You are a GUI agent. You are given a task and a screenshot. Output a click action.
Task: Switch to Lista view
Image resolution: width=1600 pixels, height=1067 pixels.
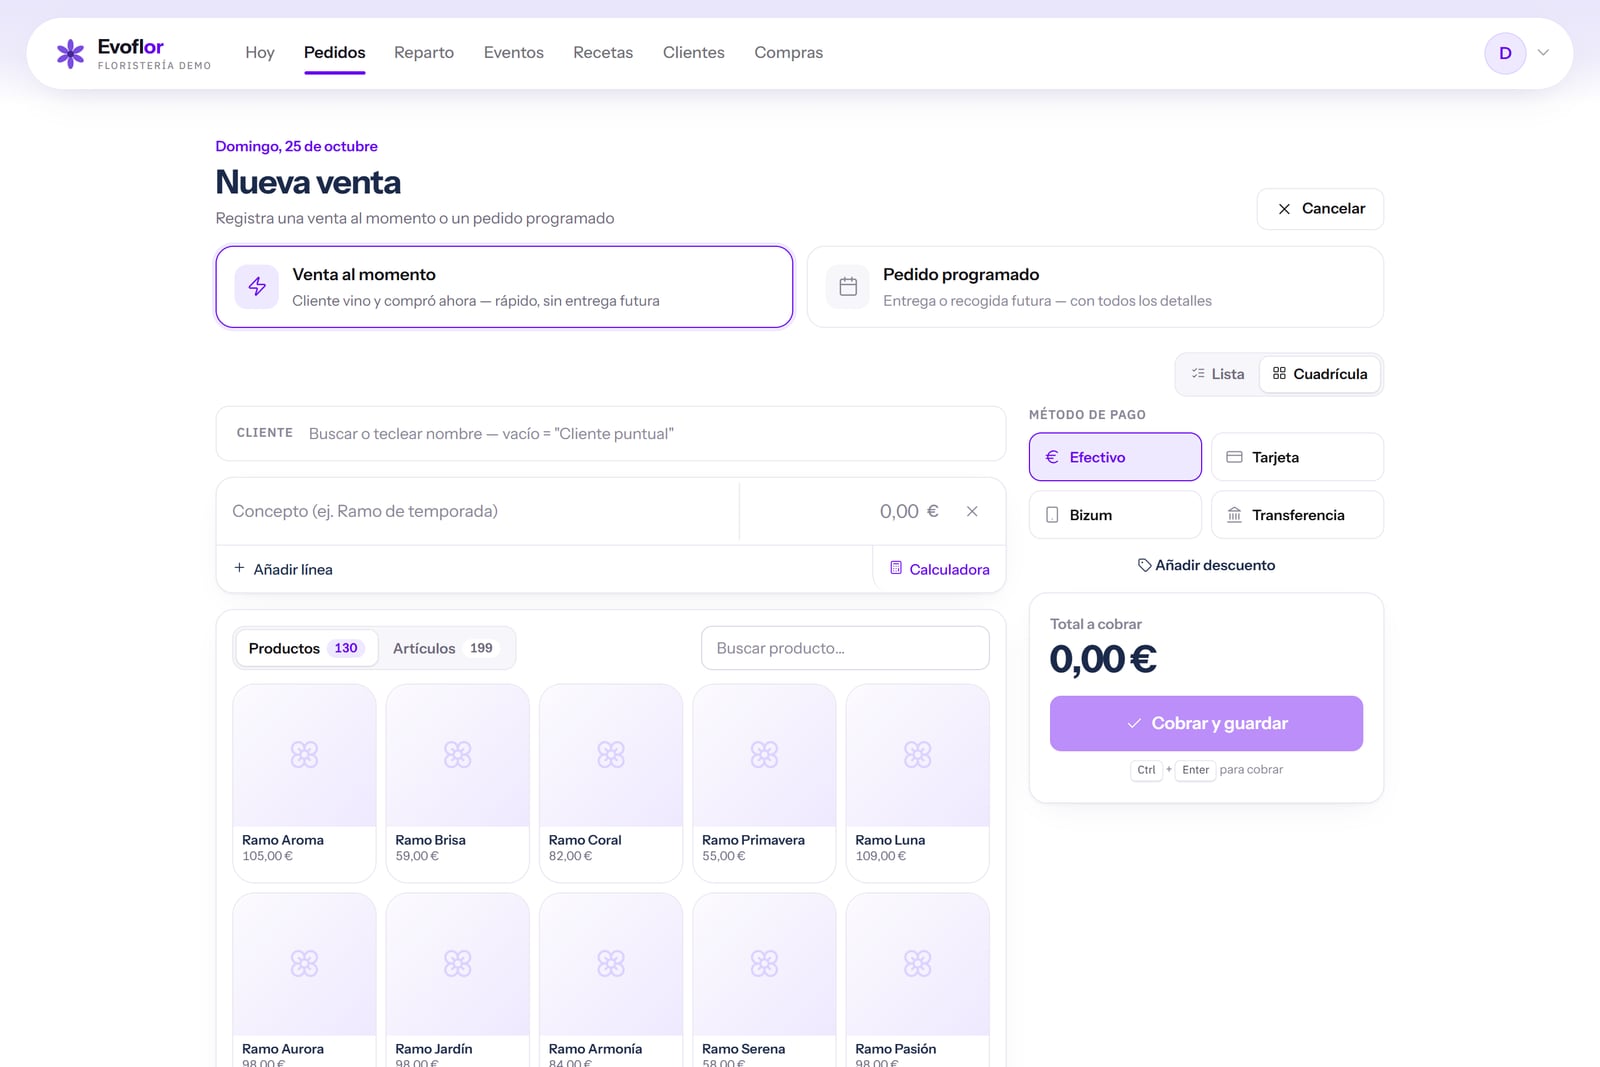click(x=1218, y=374)
